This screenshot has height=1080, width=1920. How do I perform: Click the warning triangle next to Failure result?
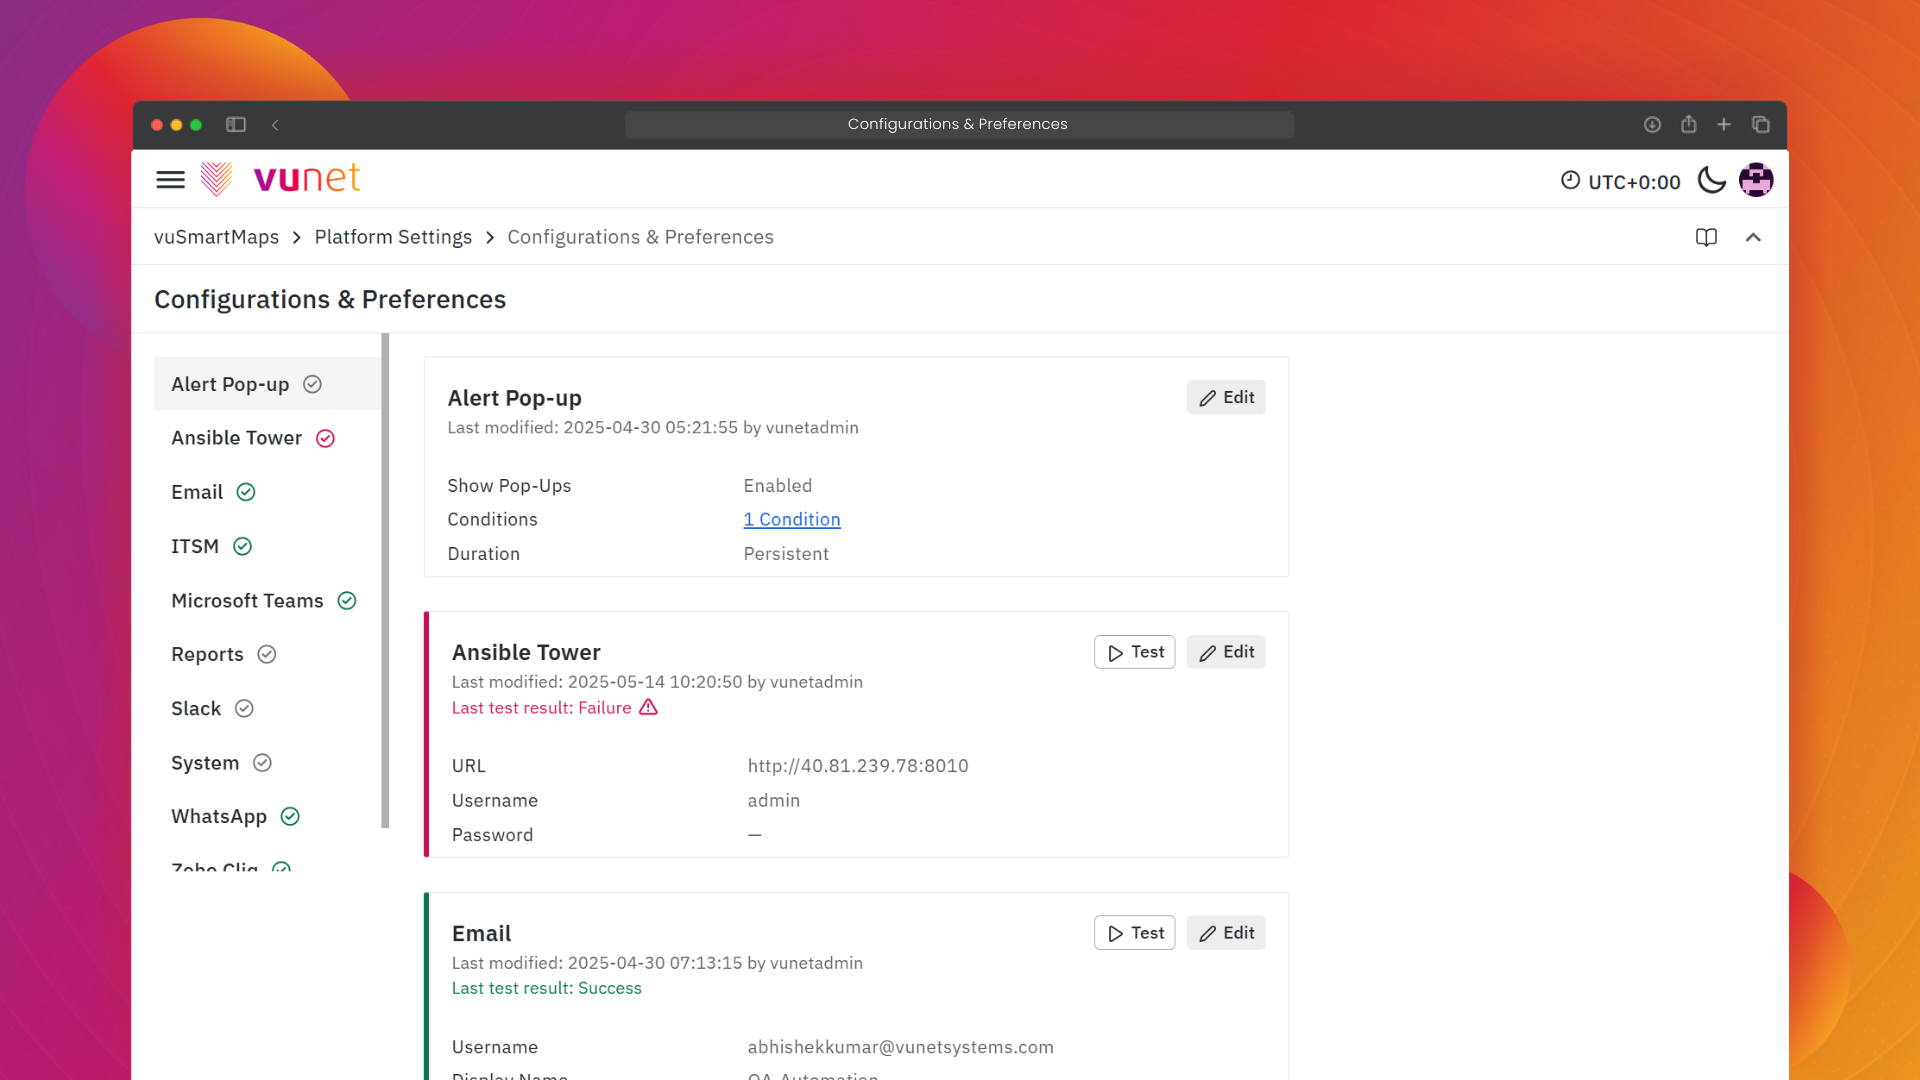(648, 707)
